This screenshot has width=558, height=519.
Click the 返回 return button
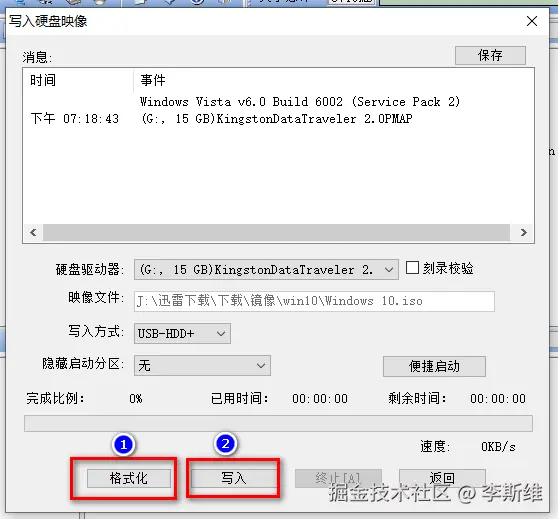442,478
